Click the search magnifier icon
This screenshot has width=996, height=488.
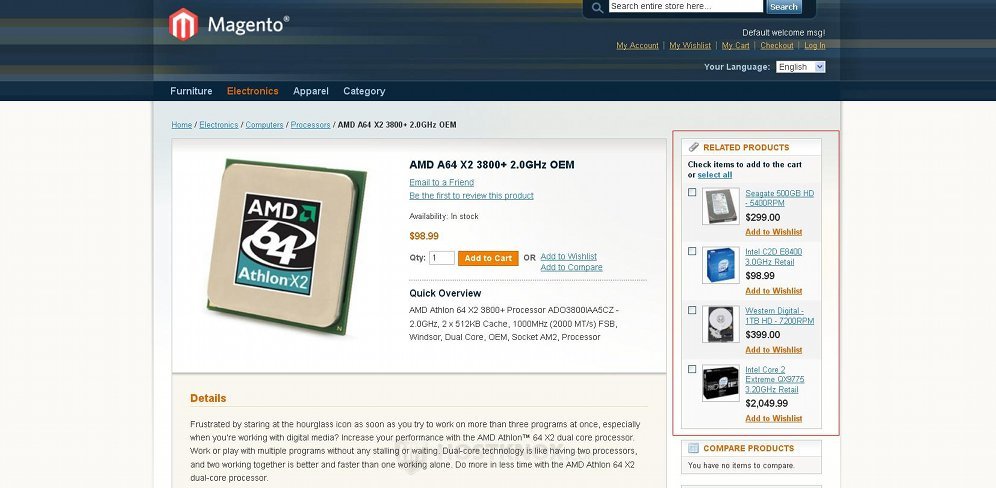tap(597, 7)
